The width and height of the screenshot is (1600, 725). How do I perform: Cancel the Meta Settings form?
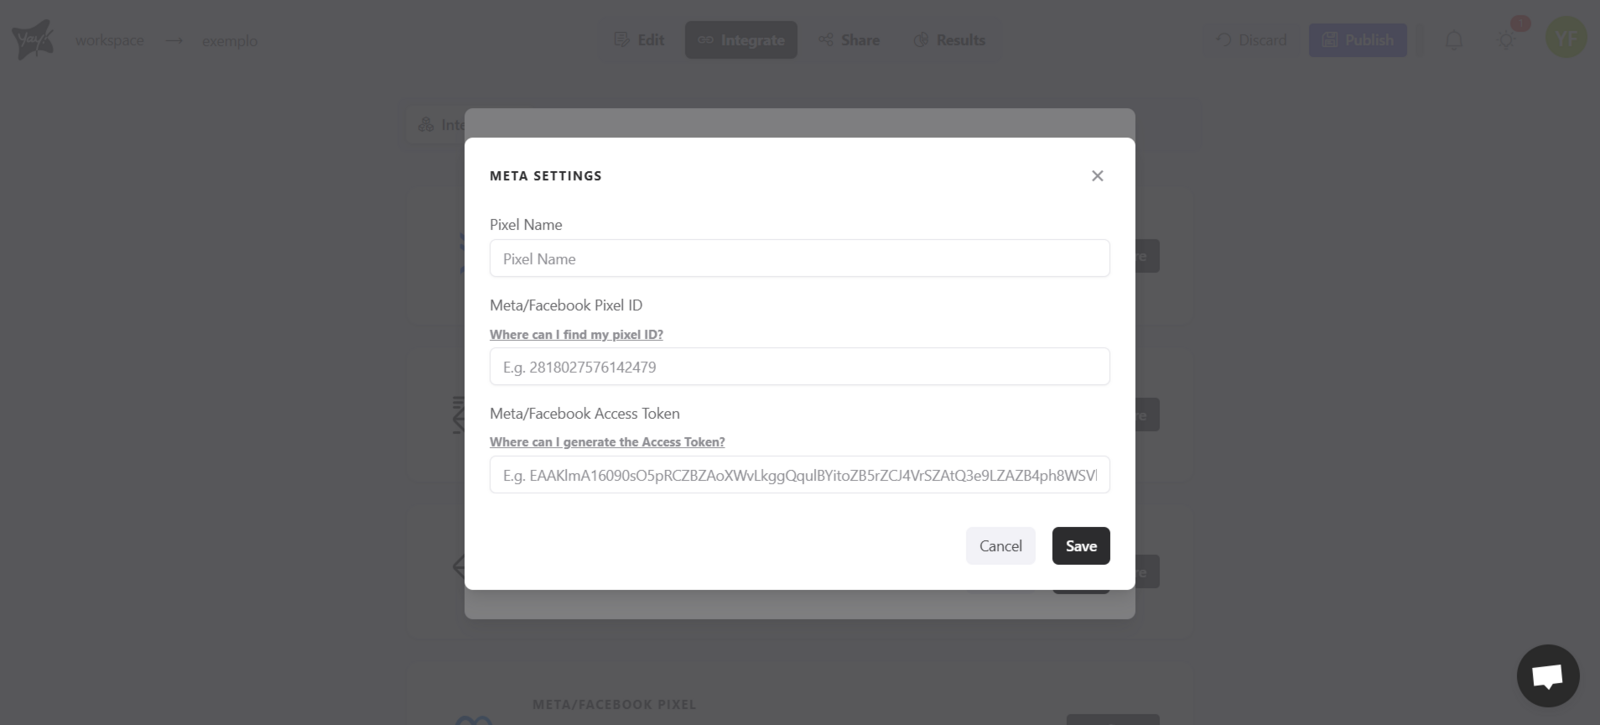[1000, 546]
